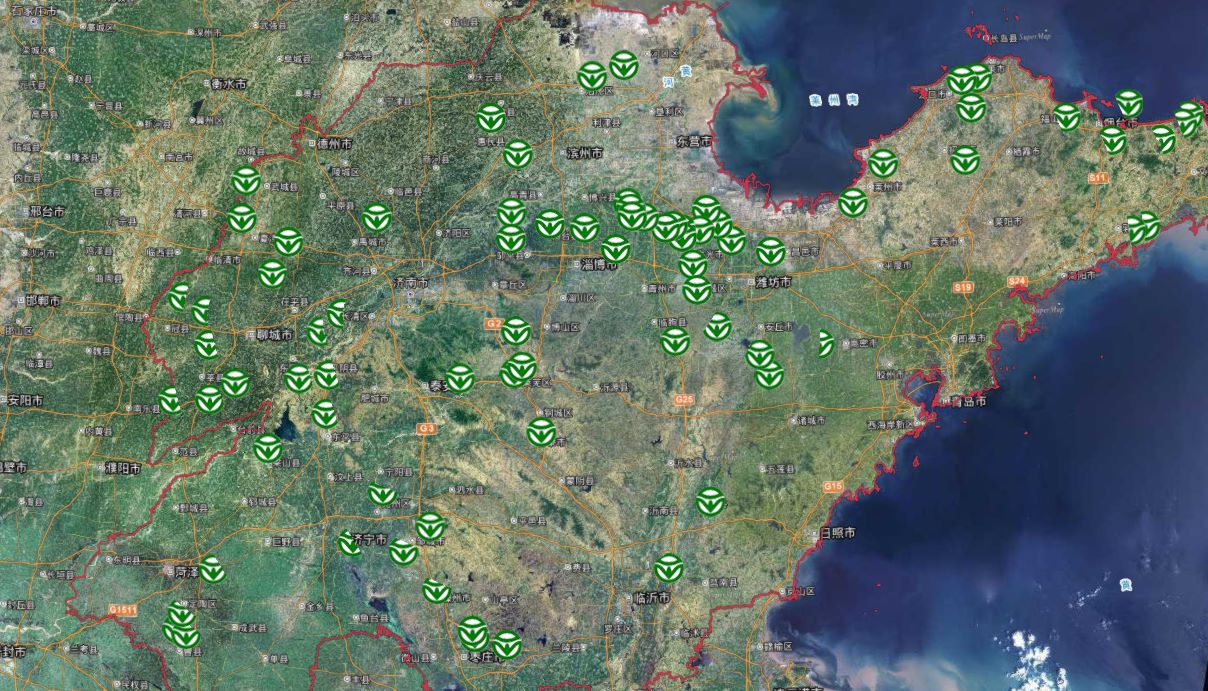Click the green marker directly above 莱州市 label
Image resolution: width=1208 pixels, height=691 pixels.
click(883, 163)
